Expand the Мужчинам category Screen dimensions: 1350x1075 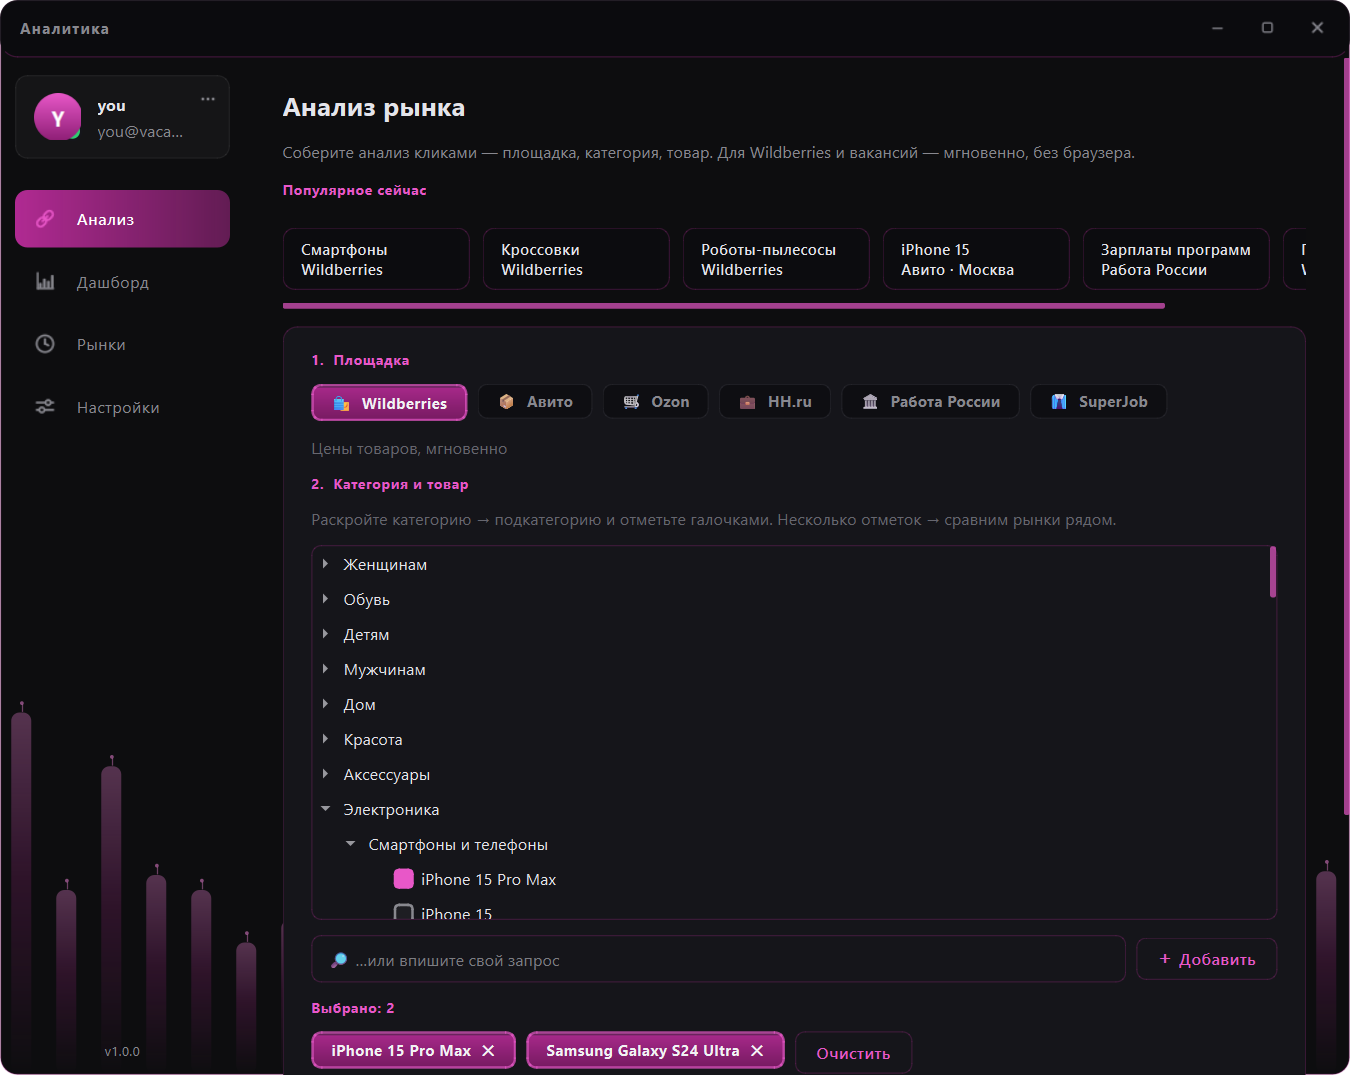(x=325, y=669)
